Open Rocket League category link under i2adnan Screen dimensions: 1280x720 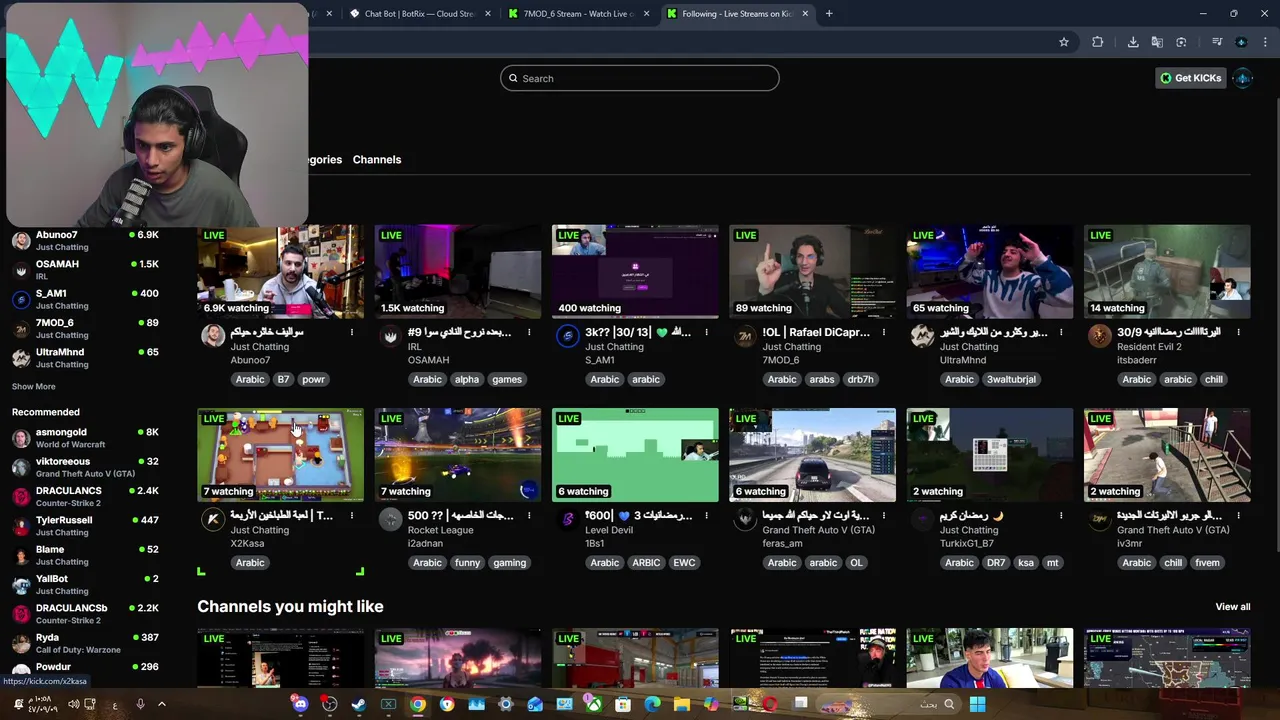(440, 530)
